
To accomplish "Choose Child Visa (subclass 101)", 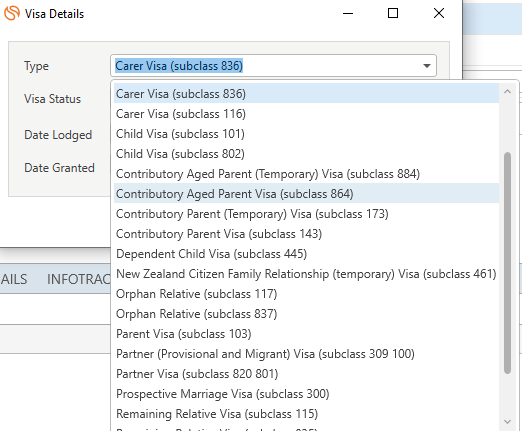I will tap(306, 134).
